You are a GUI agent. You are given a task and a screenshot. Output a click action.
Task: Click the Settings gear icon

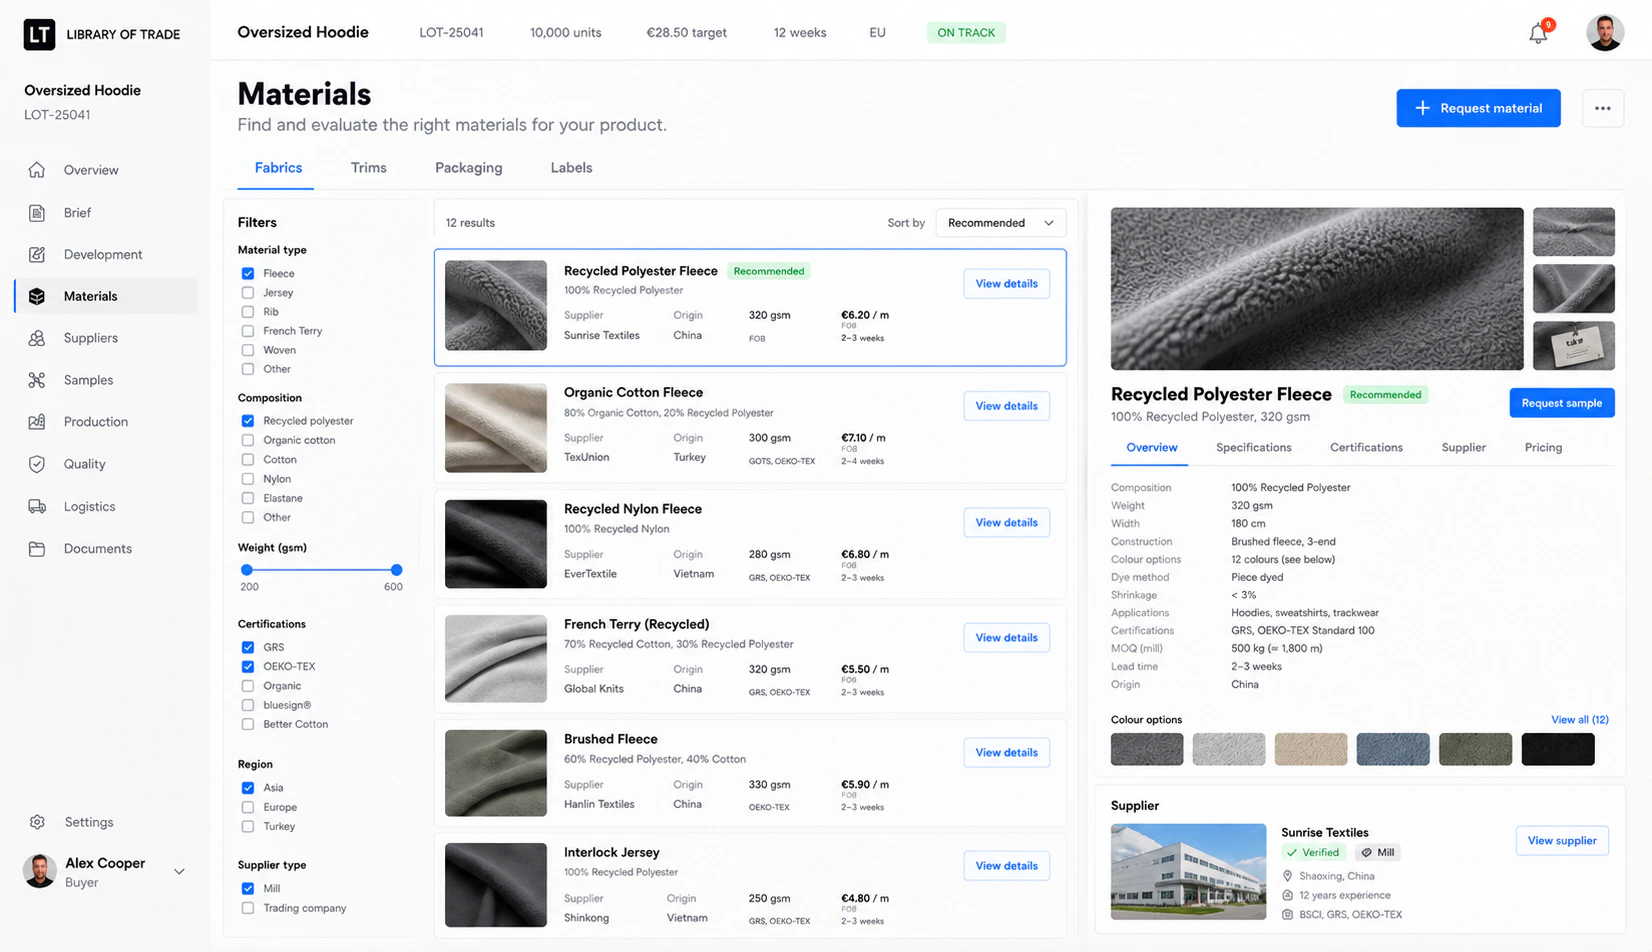[x=37, y=822]
